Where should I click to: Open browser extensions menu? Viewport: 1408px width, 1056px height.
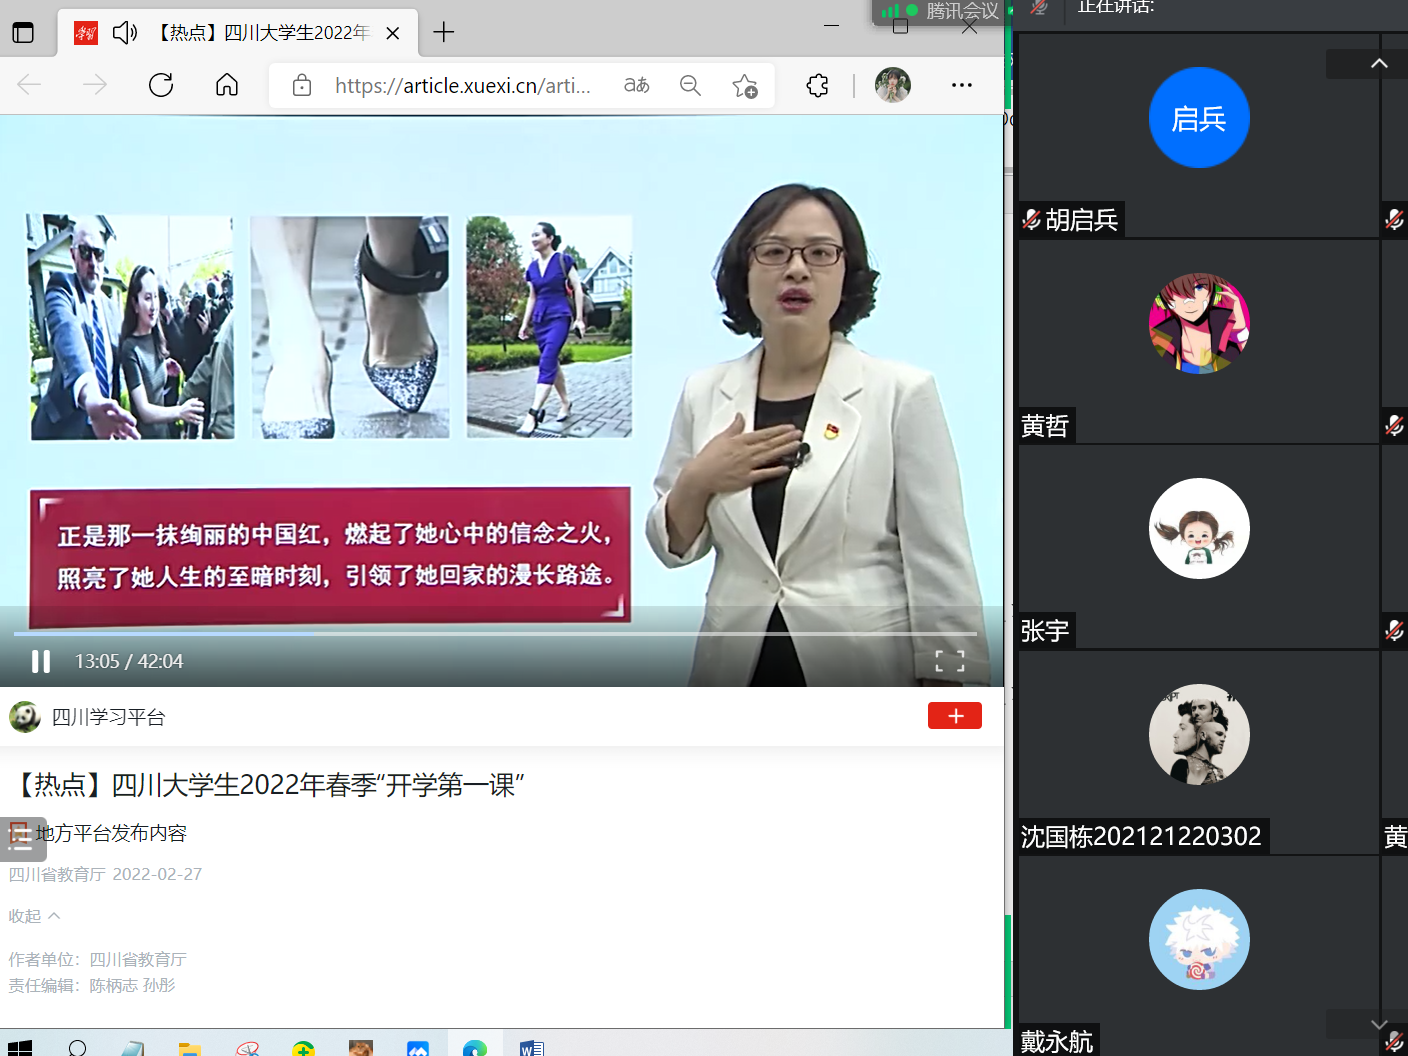tap(817, 86)
